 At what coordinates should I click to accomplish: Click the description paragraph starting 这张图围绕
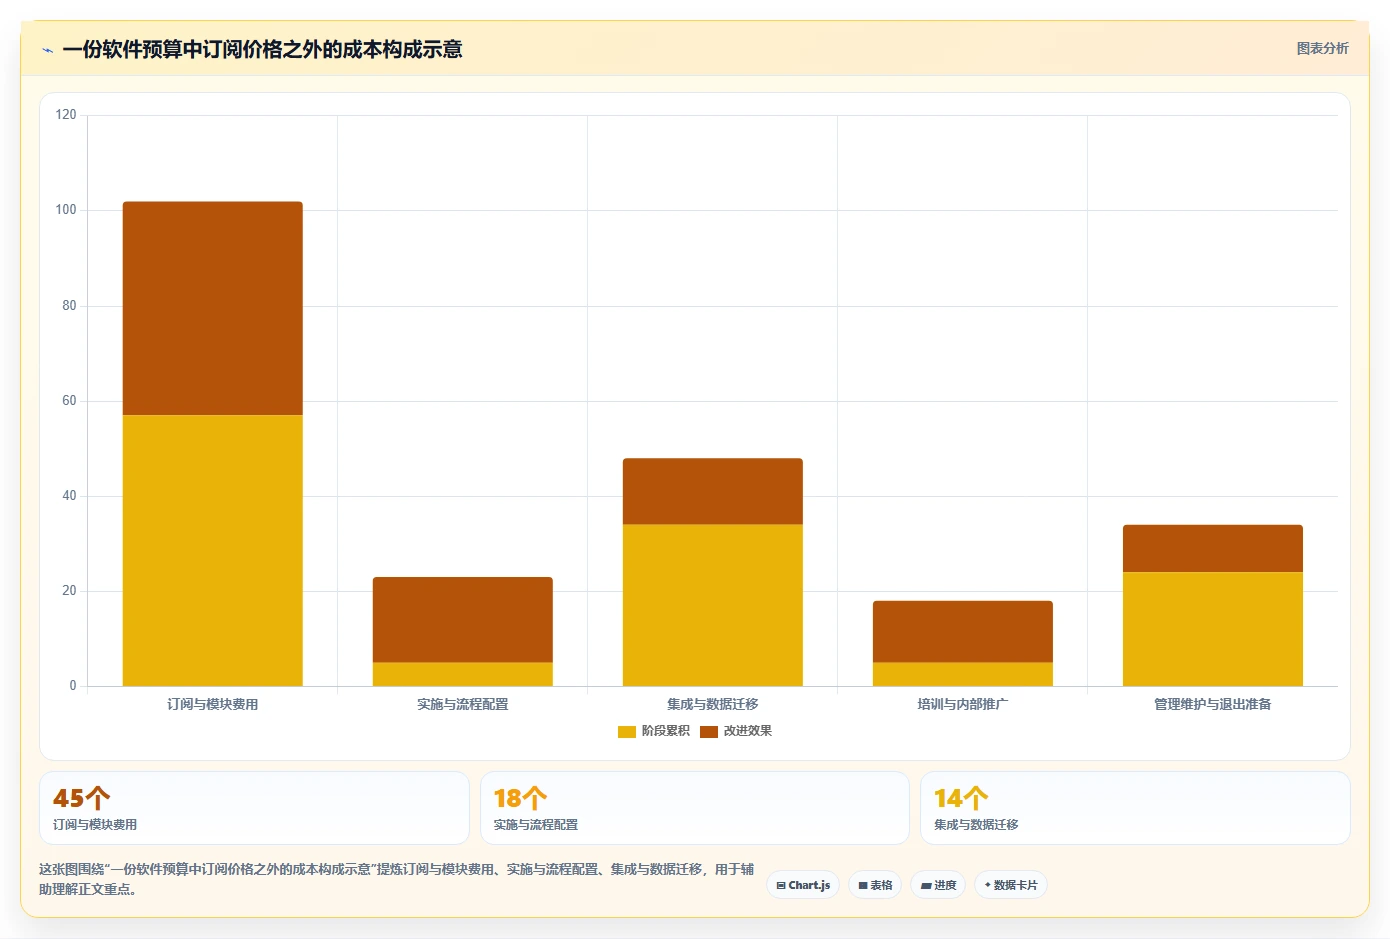click(x=397, y=879)
